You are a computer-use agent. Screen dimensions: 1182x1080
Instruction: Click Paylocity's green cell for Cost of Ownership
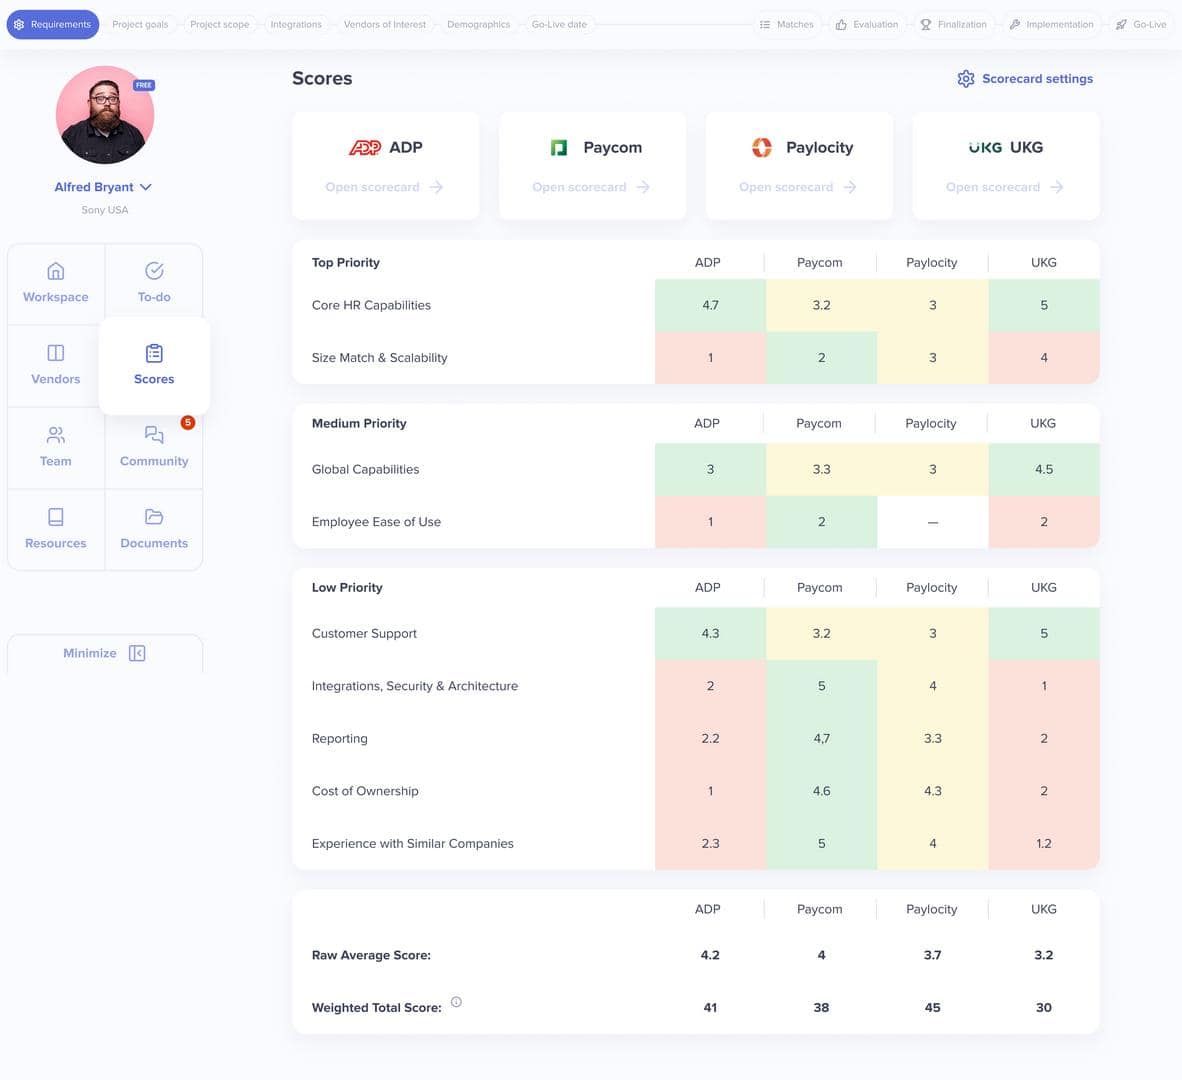tap(931, 790)
